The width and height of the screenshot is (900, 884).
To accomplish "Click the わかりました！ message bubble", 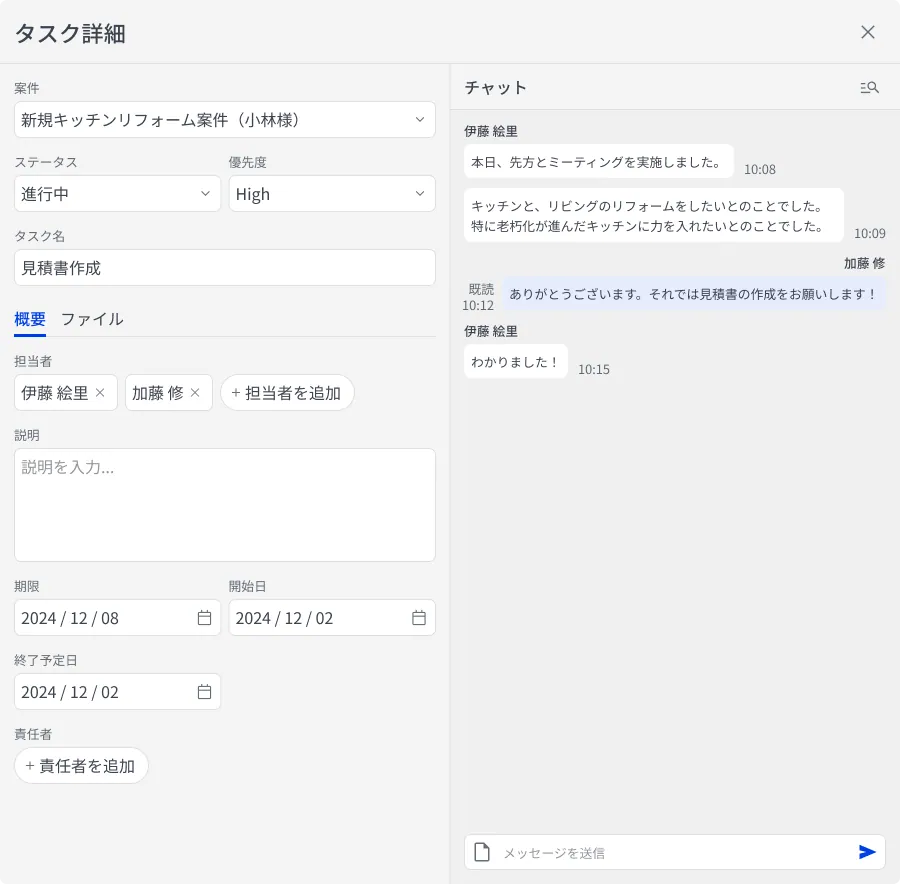I will (515, 362).
